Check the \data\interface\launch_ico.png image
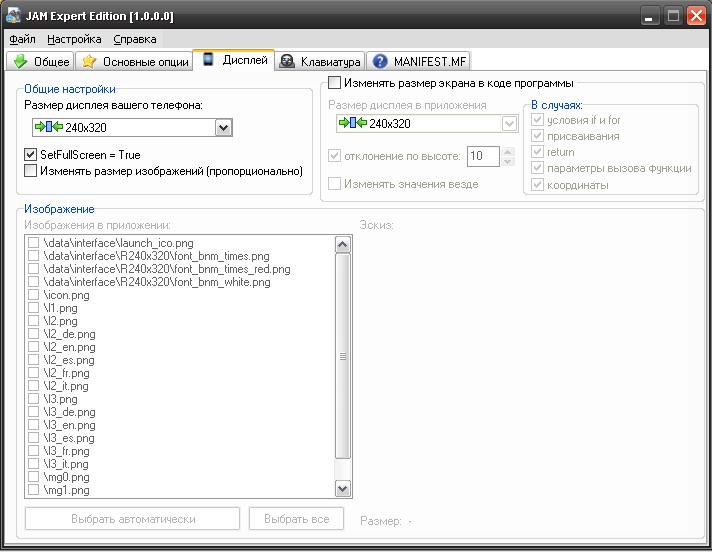This screenshot has width=712, height=552. point(34,243)
